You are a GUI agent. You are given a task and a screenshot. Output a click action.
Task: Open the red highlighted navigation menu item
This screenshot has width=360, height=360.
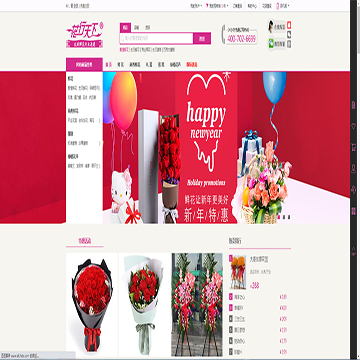(192, 65)
